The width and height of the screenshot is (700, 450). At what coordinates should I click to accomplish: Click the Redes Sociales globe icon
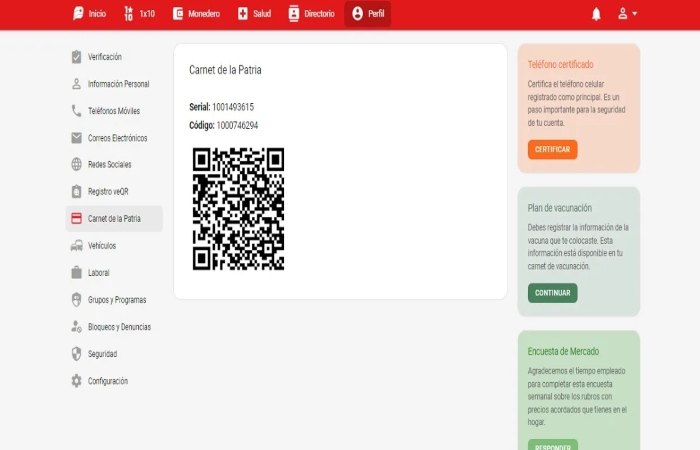click(x=76, y=164)
